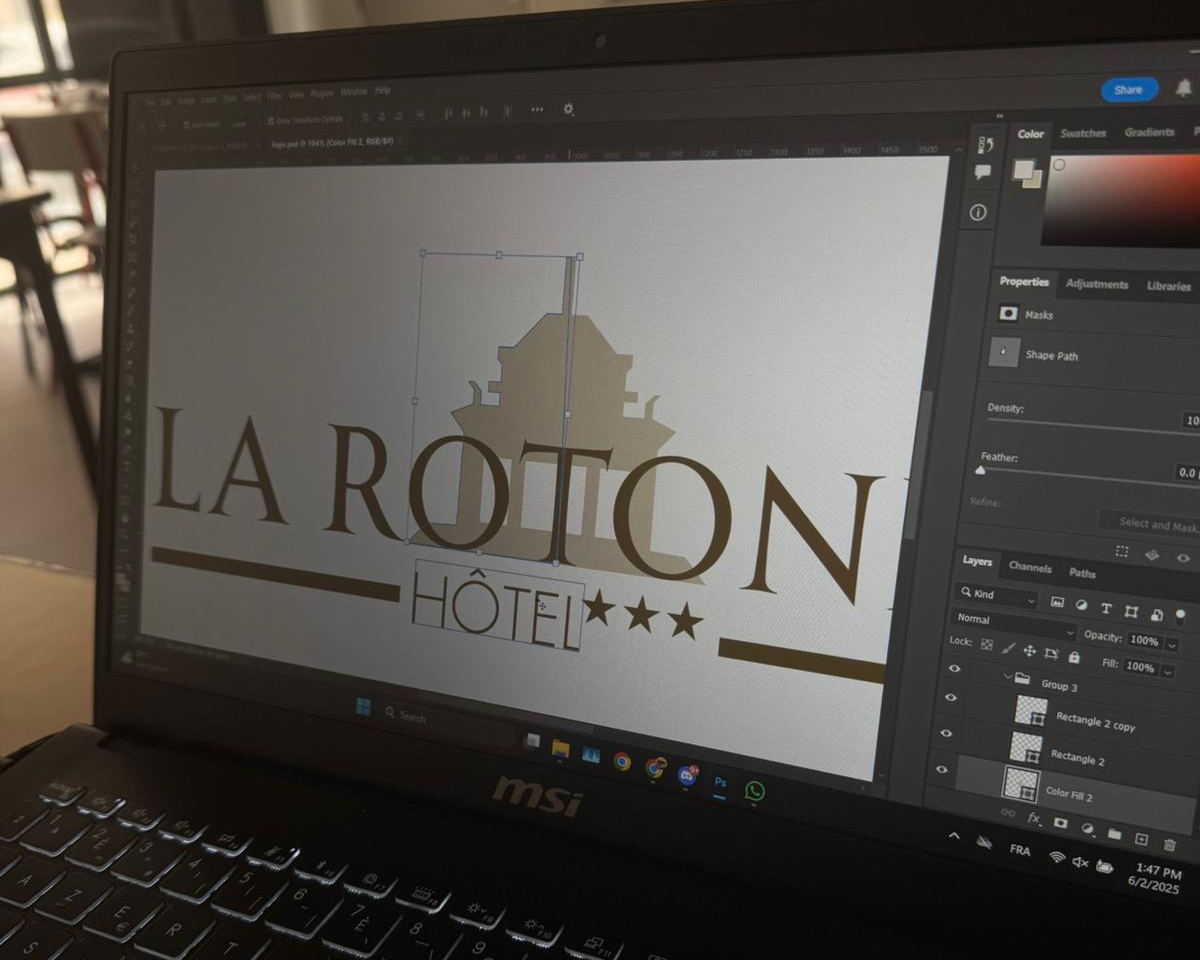1200x960 pixels.
Task: Hide the Group 3 layer group
Action: (953, 668)
